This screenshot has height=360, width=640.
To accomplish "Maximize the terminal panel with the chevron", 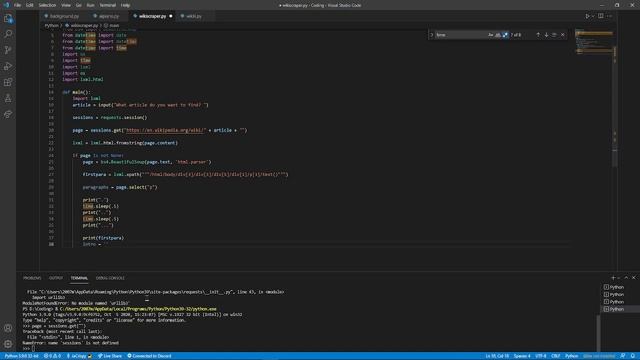I will [x=627, y=278].
